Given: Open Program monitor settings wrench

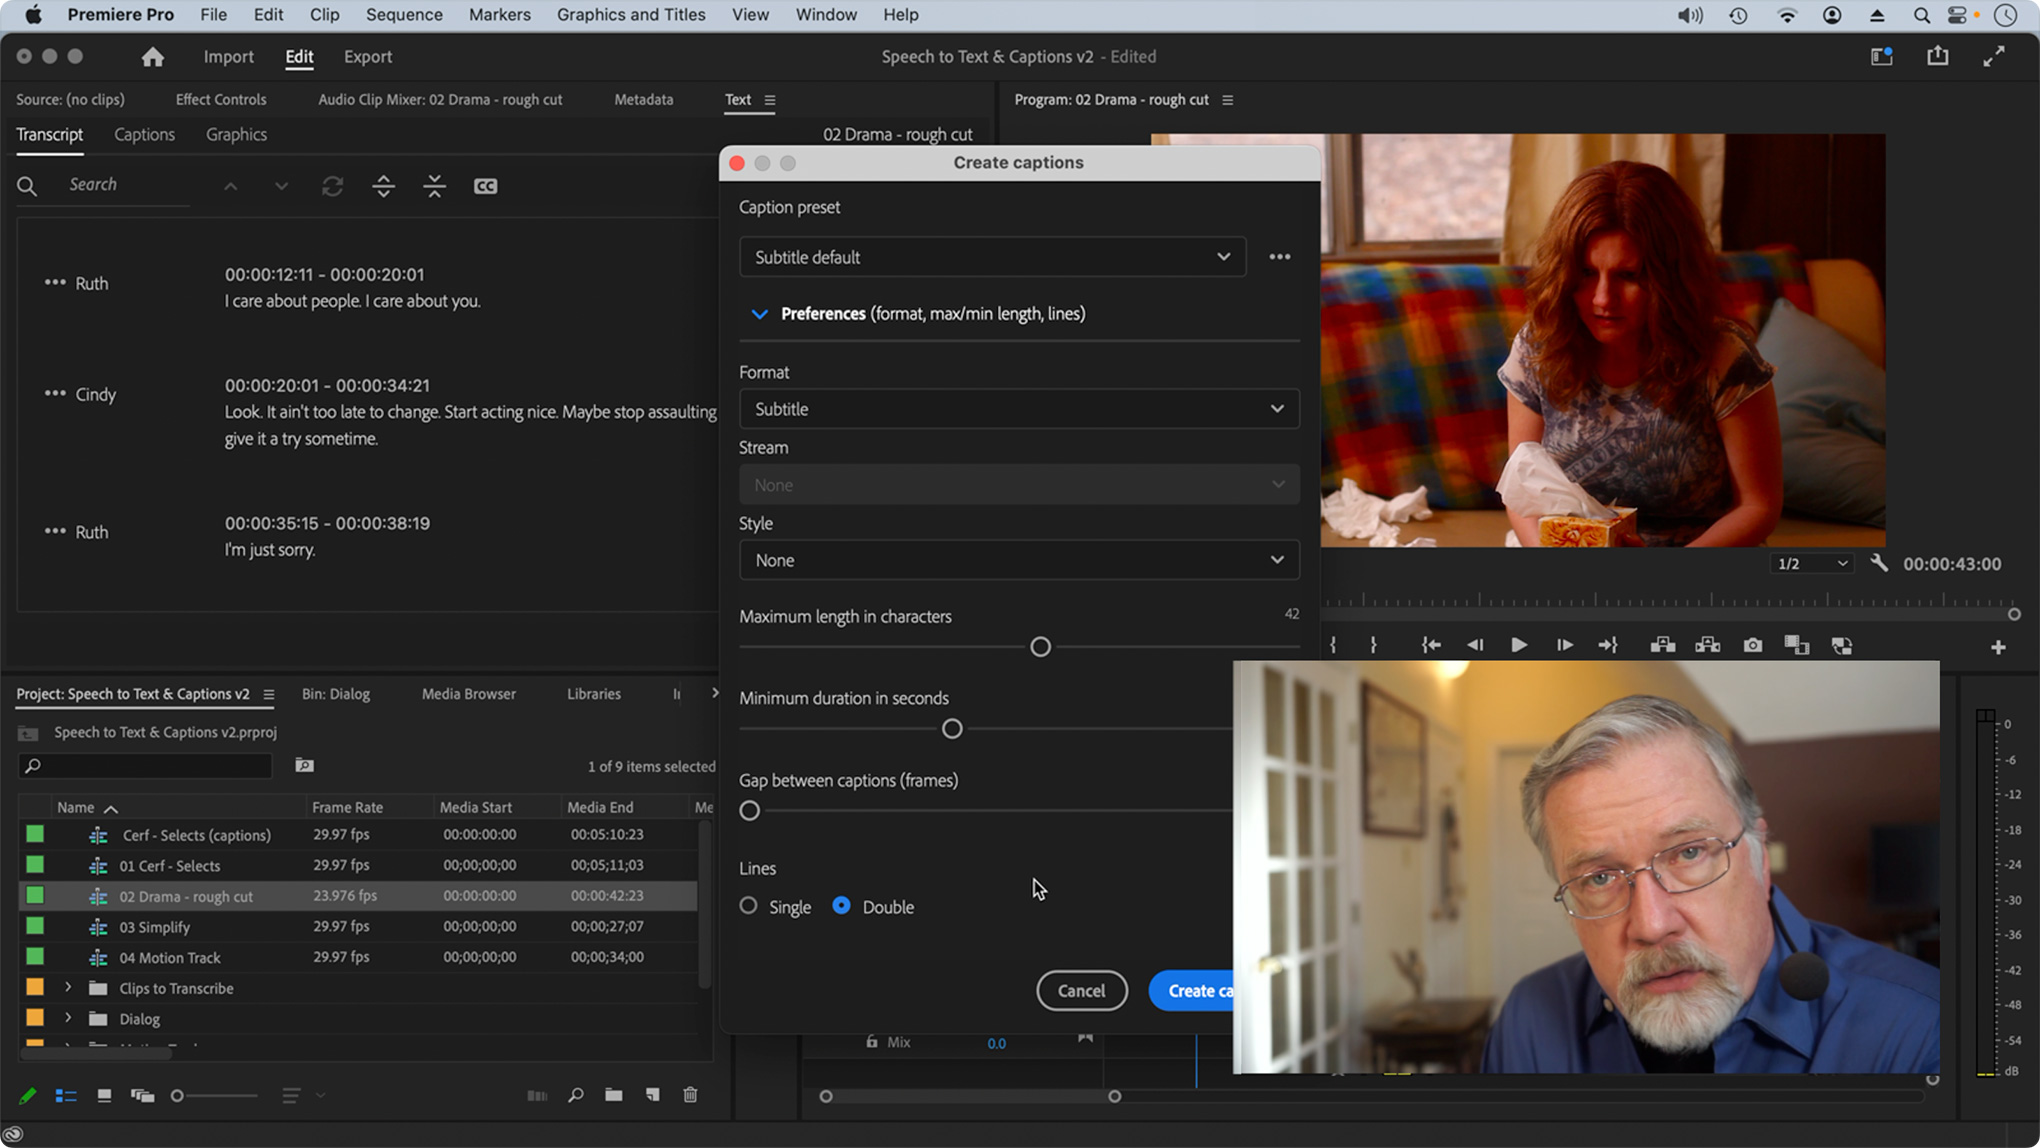Looking at the screenshot, I should point(1879,563).
